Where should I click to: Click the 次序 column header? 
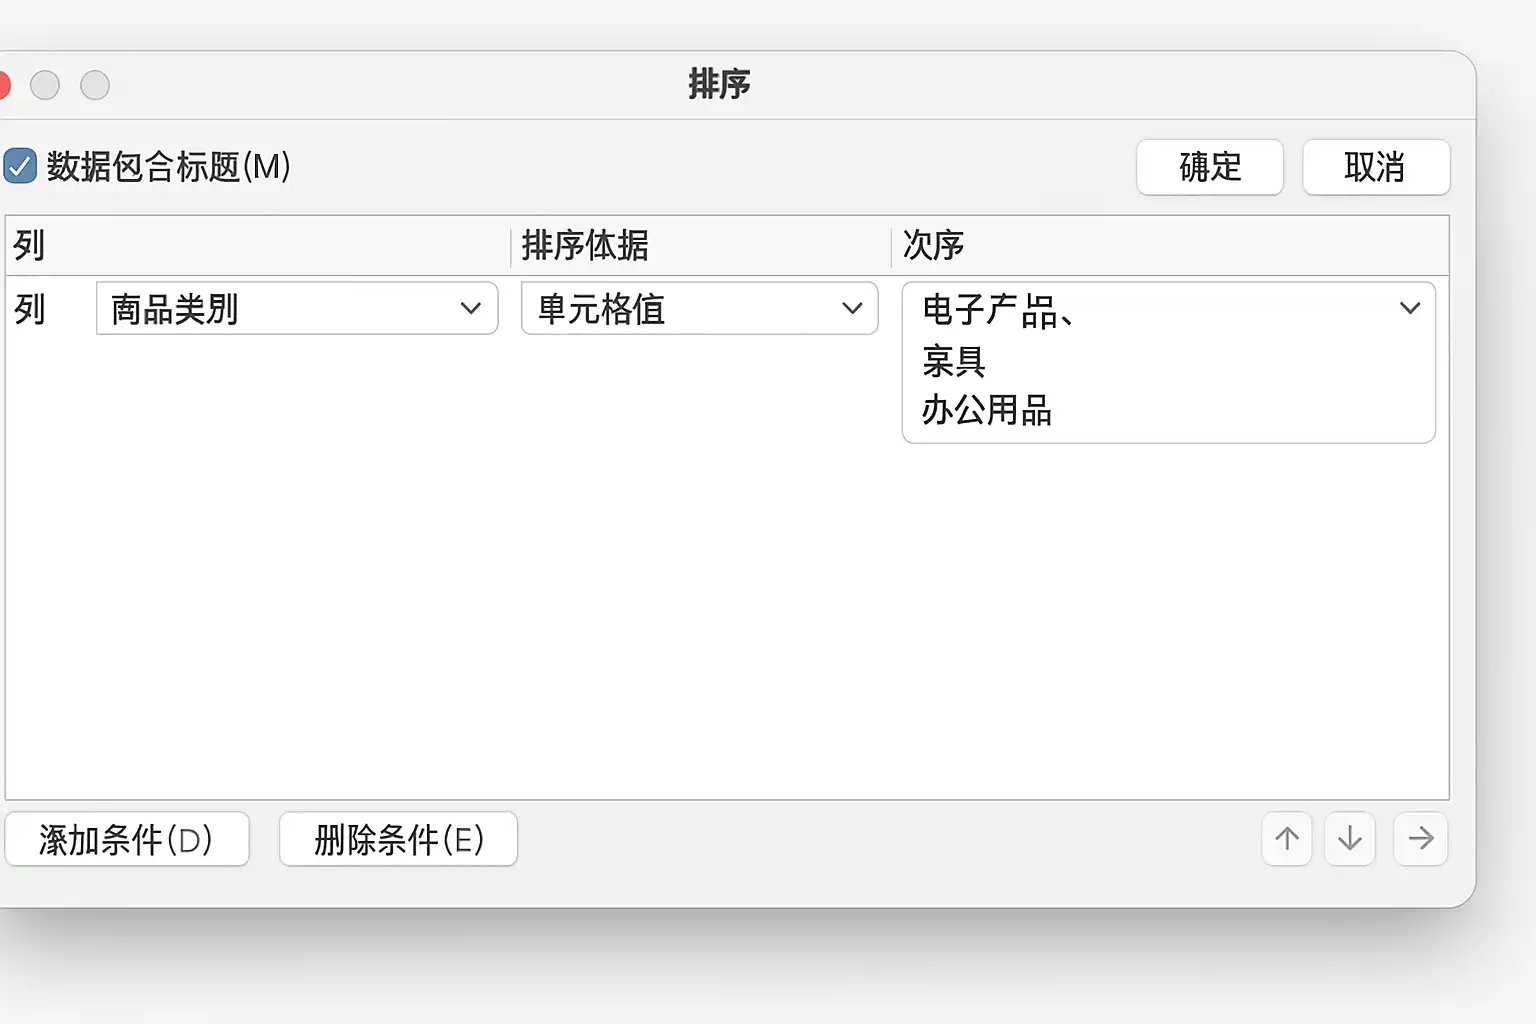click(933, 245)
